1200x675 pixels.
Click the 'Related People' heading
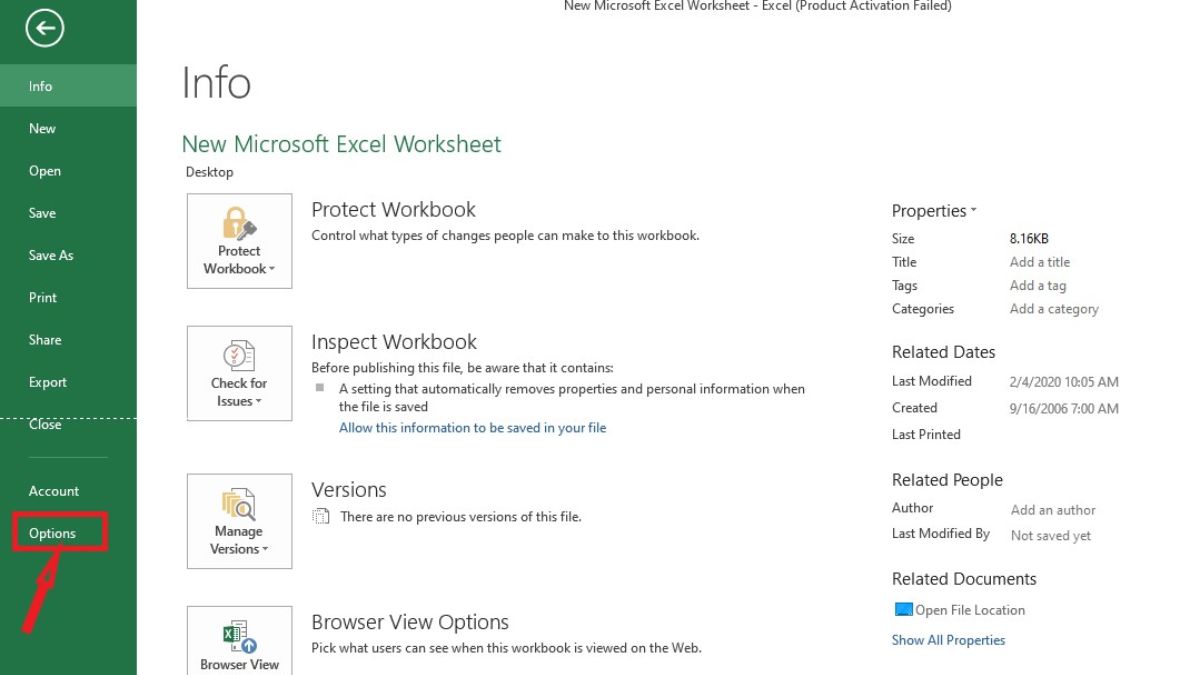(947, 480)
